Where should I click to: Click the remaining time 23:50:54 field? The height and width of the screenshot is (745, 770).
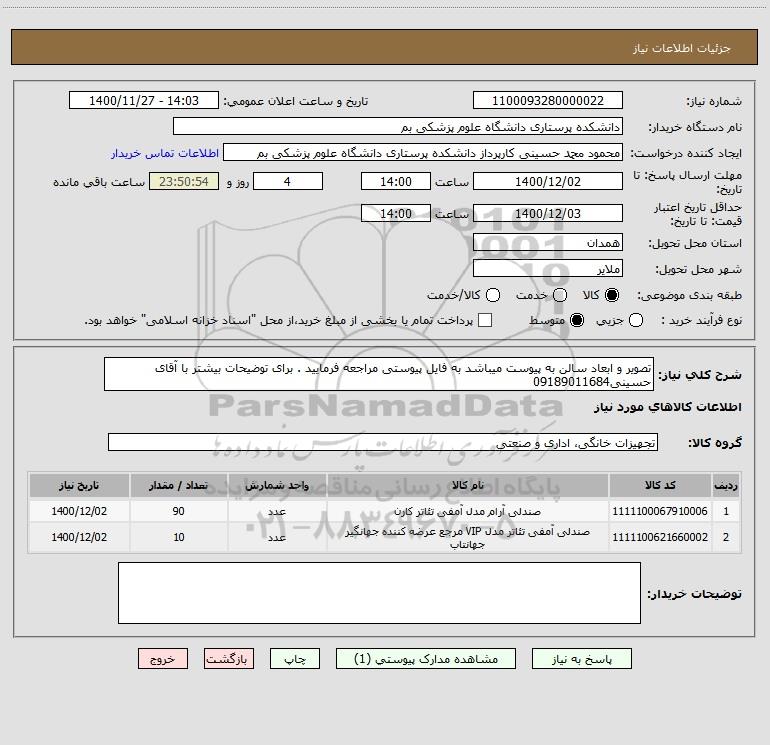pyautogui.click(x=184, y=181)
